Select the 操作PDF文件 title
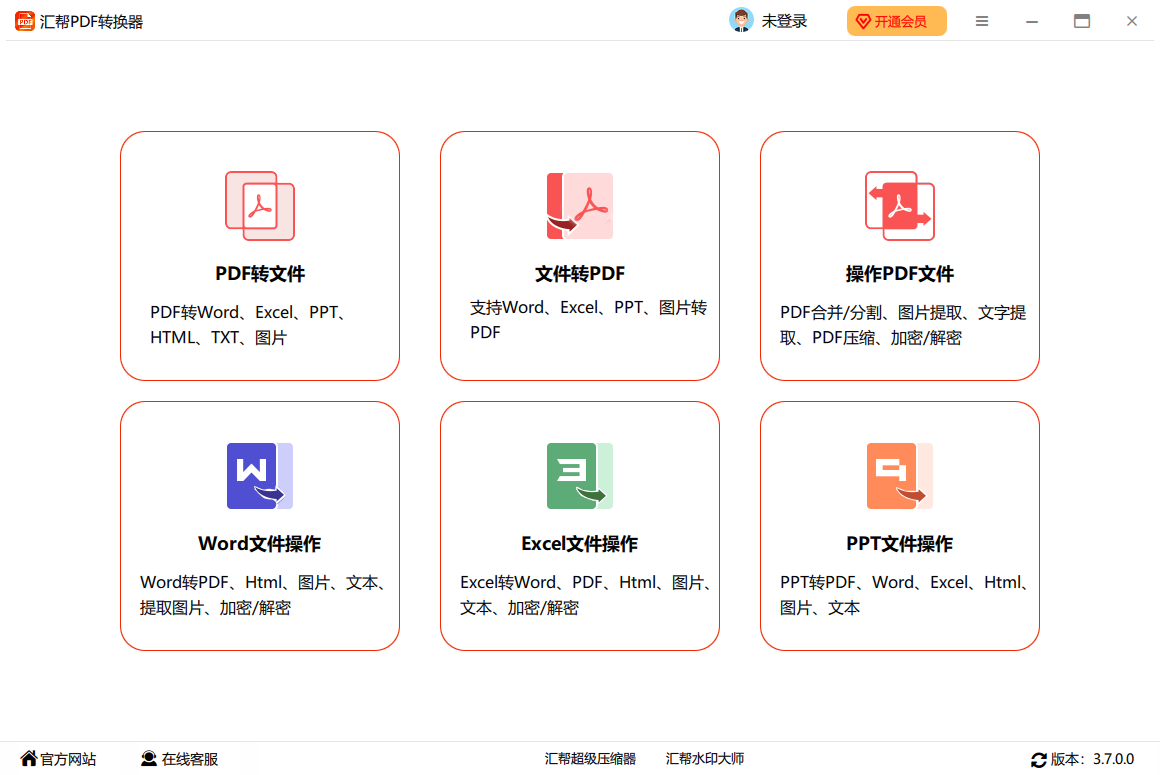Screen dimensions: 1160x775 pyautogui.click(x=900, y=274)
